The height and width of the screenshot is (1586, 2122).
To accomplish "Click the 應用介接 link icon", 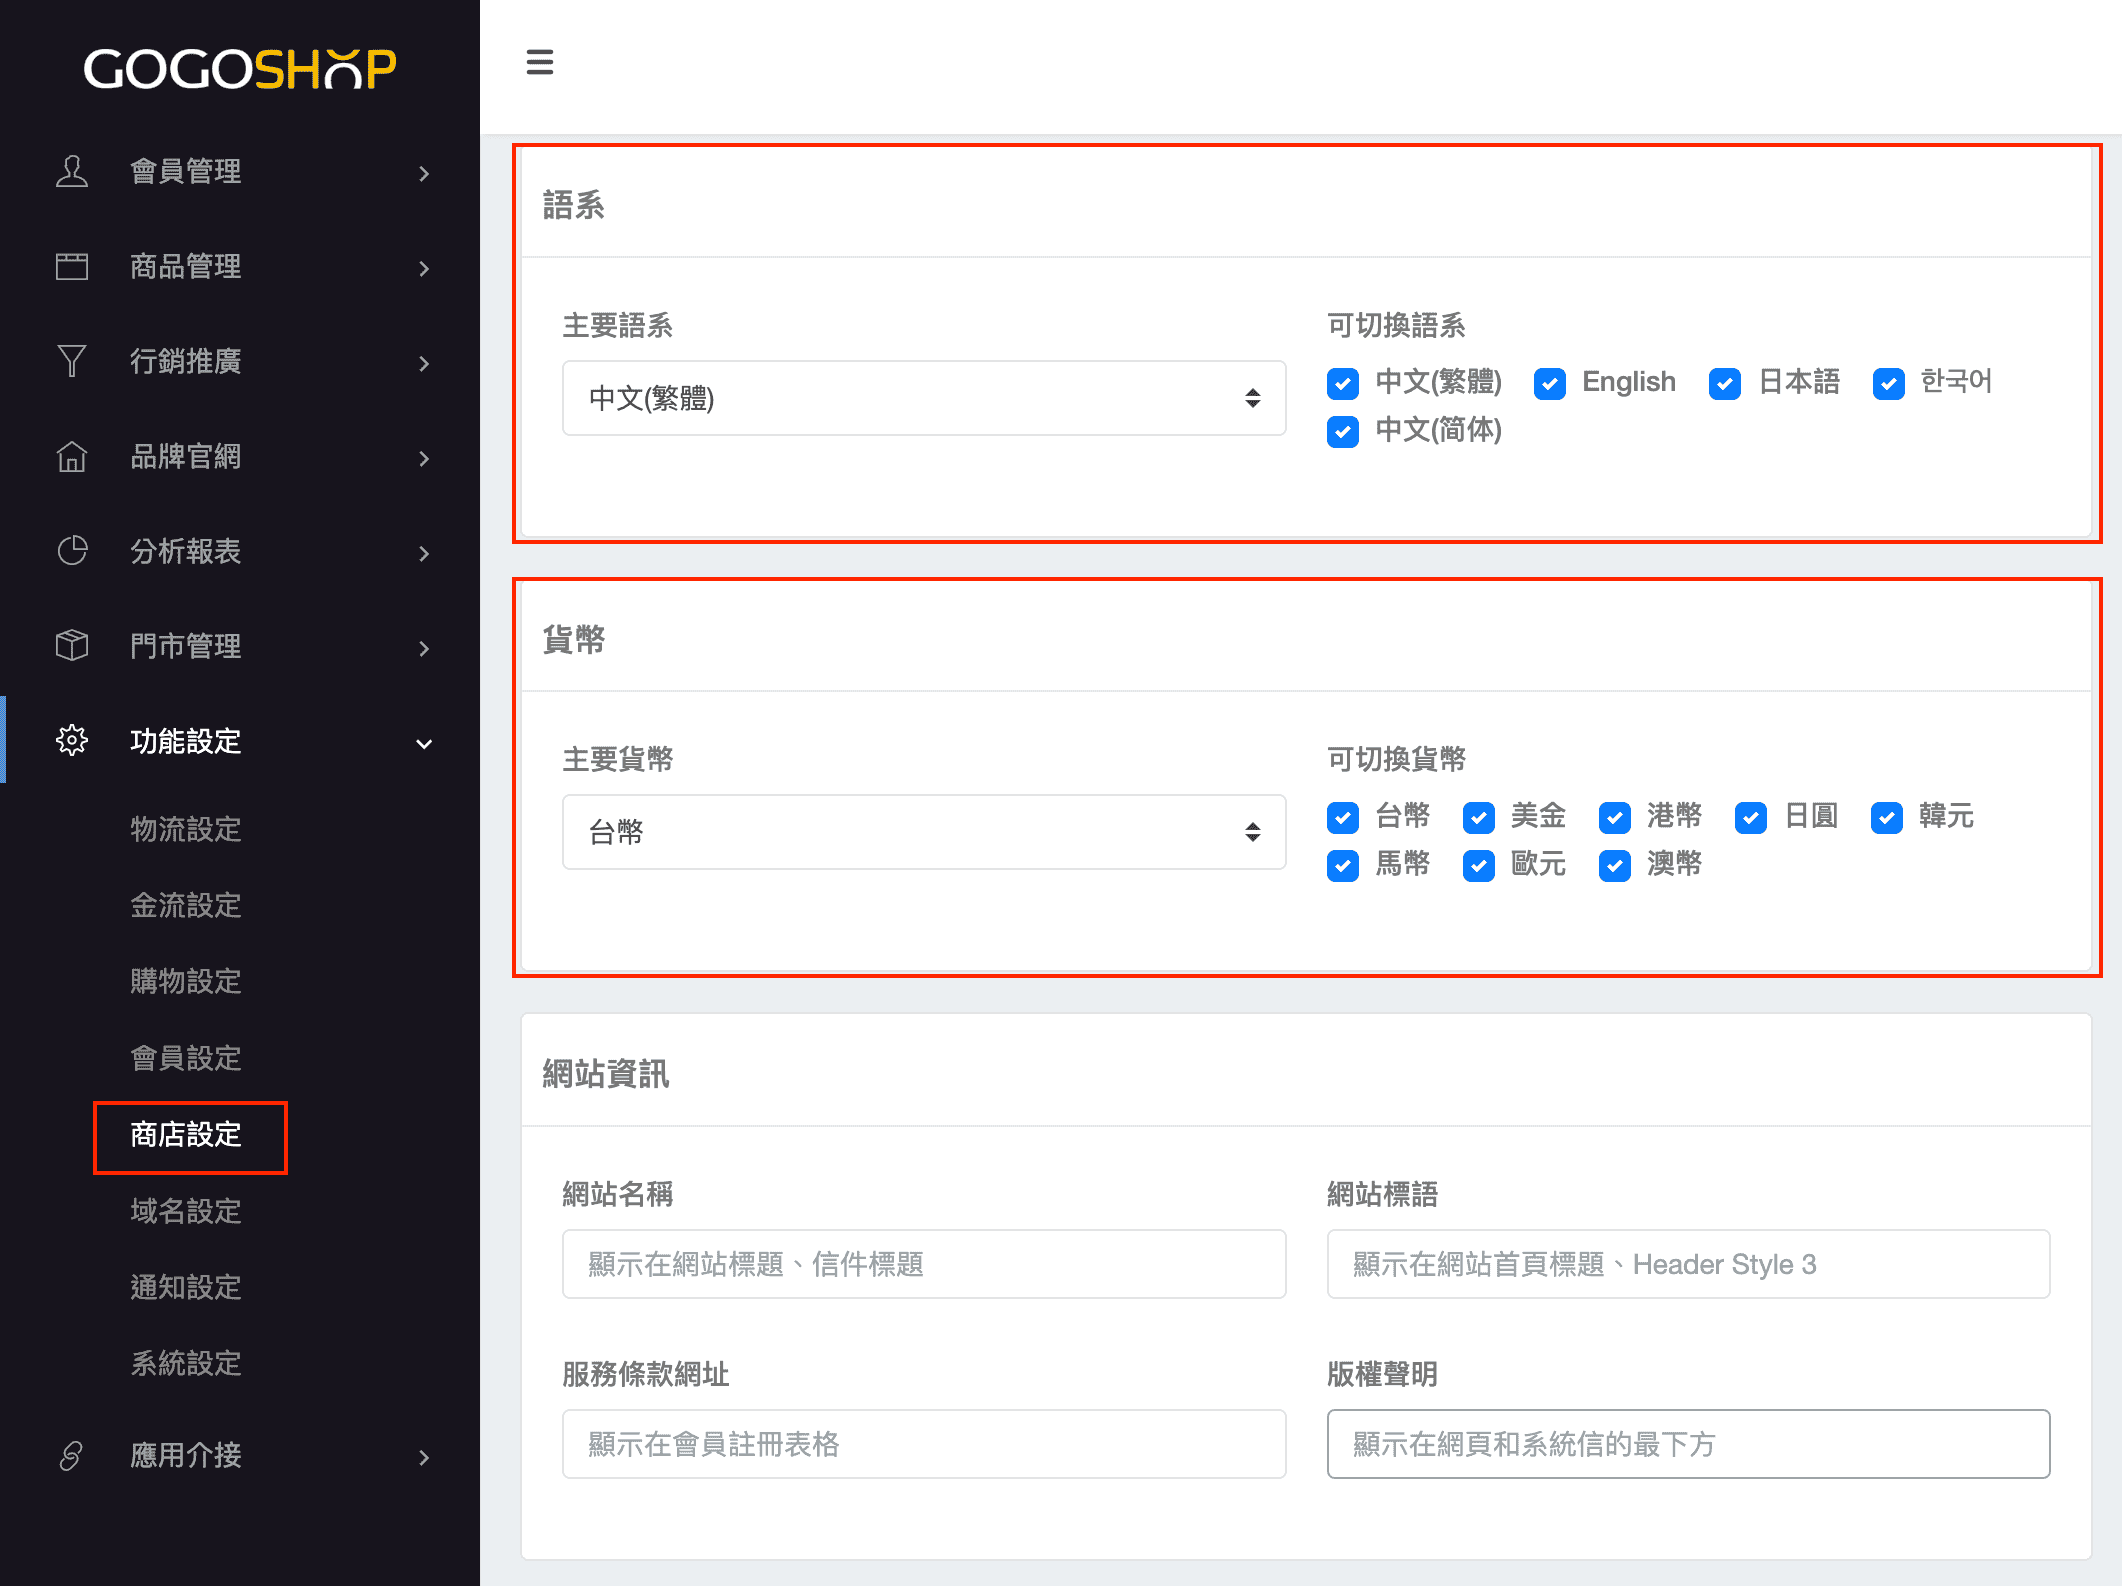I will [72, 1456].
